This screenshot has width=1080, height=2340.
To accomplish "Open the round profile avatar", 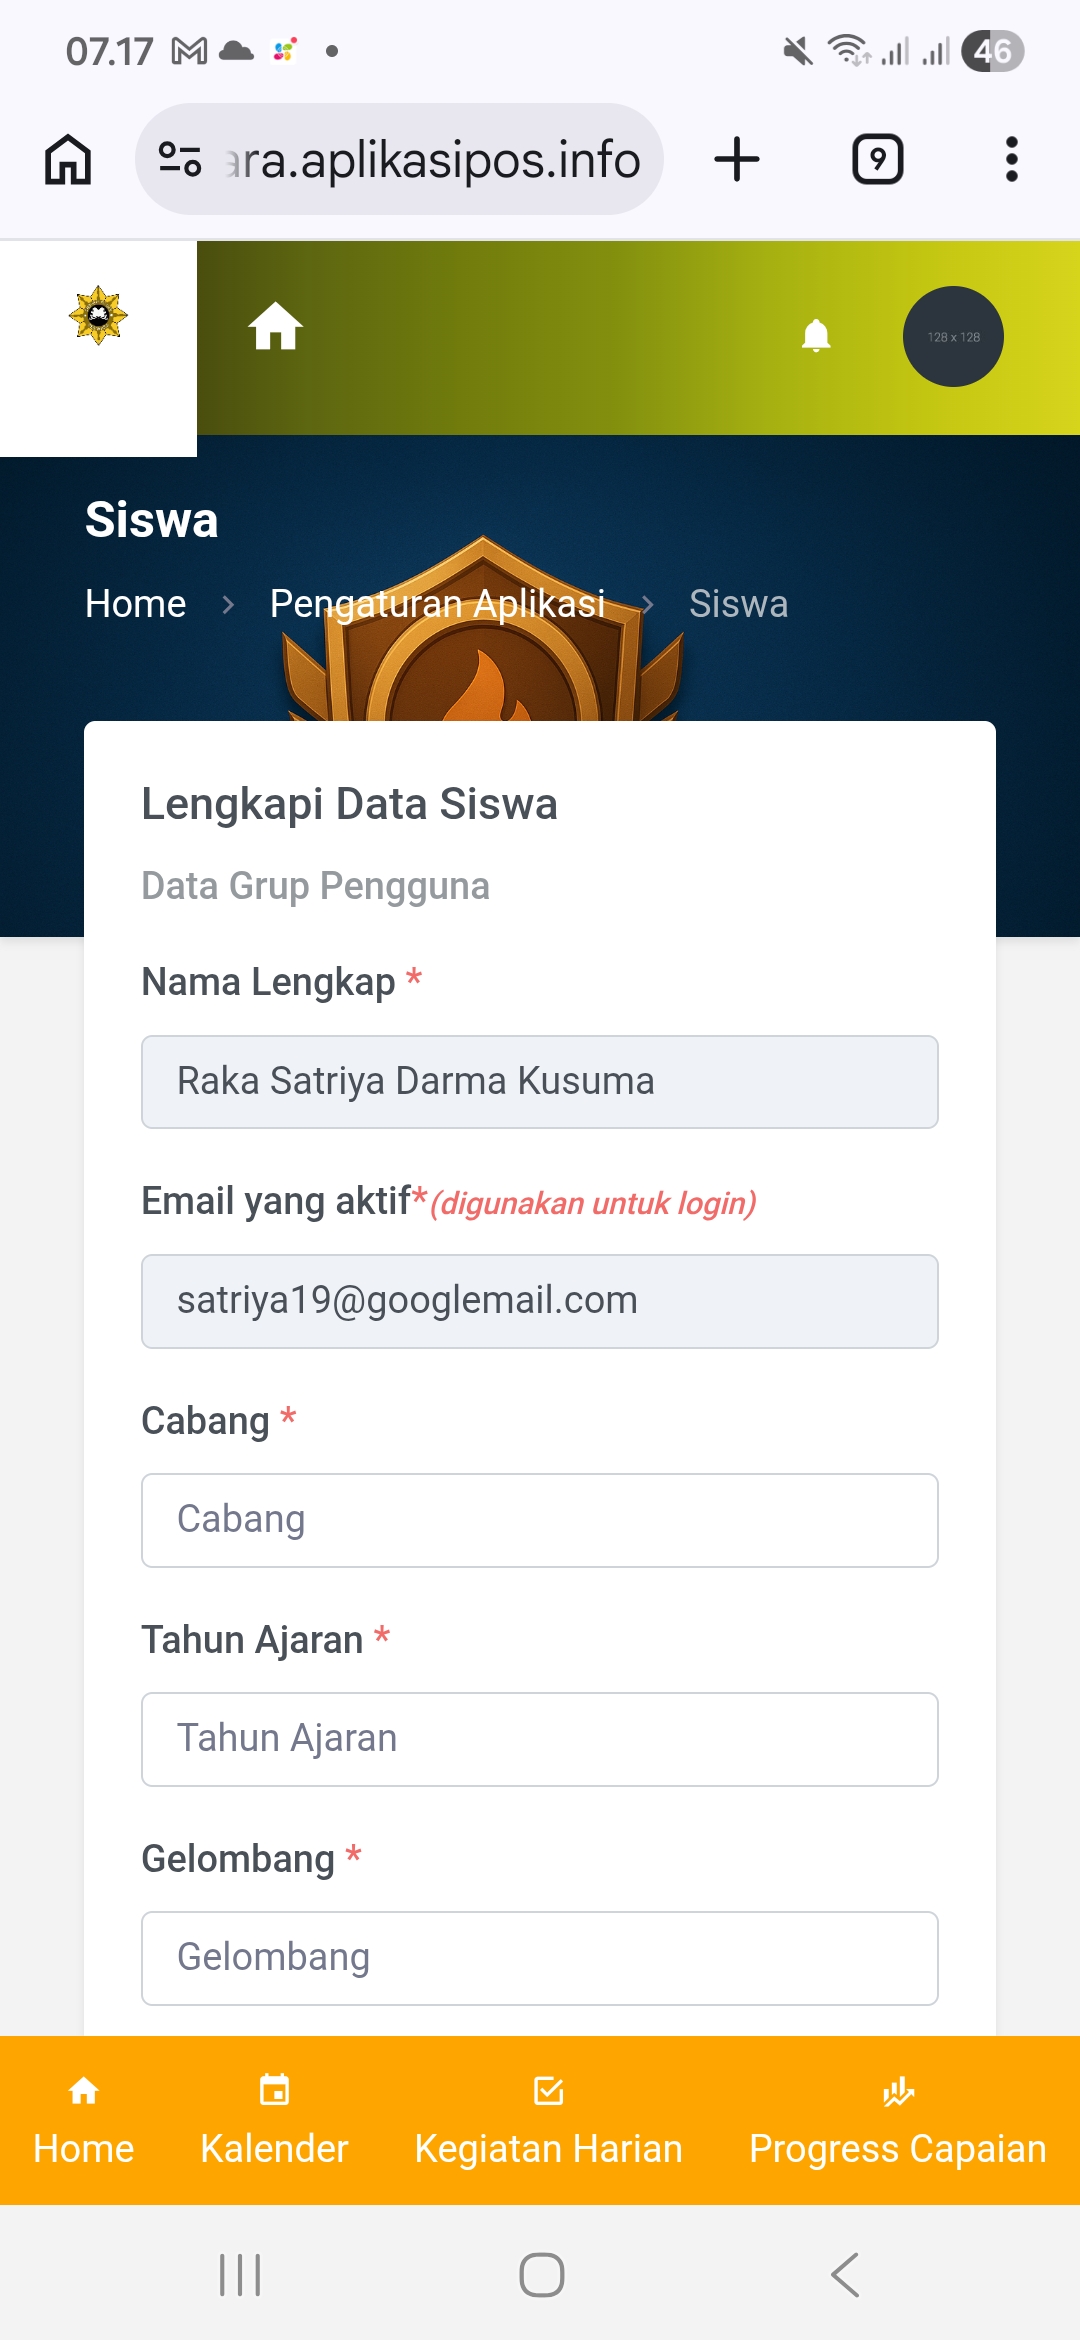I will click(953, 336).
